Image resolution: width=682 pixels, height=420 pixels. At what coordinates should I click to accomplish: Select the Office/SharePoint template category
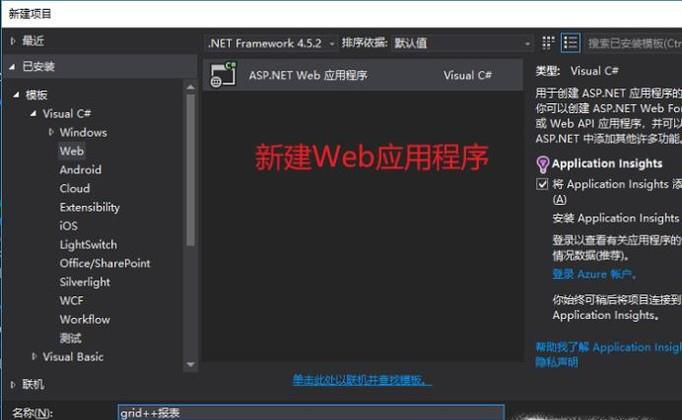click(105, 263)
